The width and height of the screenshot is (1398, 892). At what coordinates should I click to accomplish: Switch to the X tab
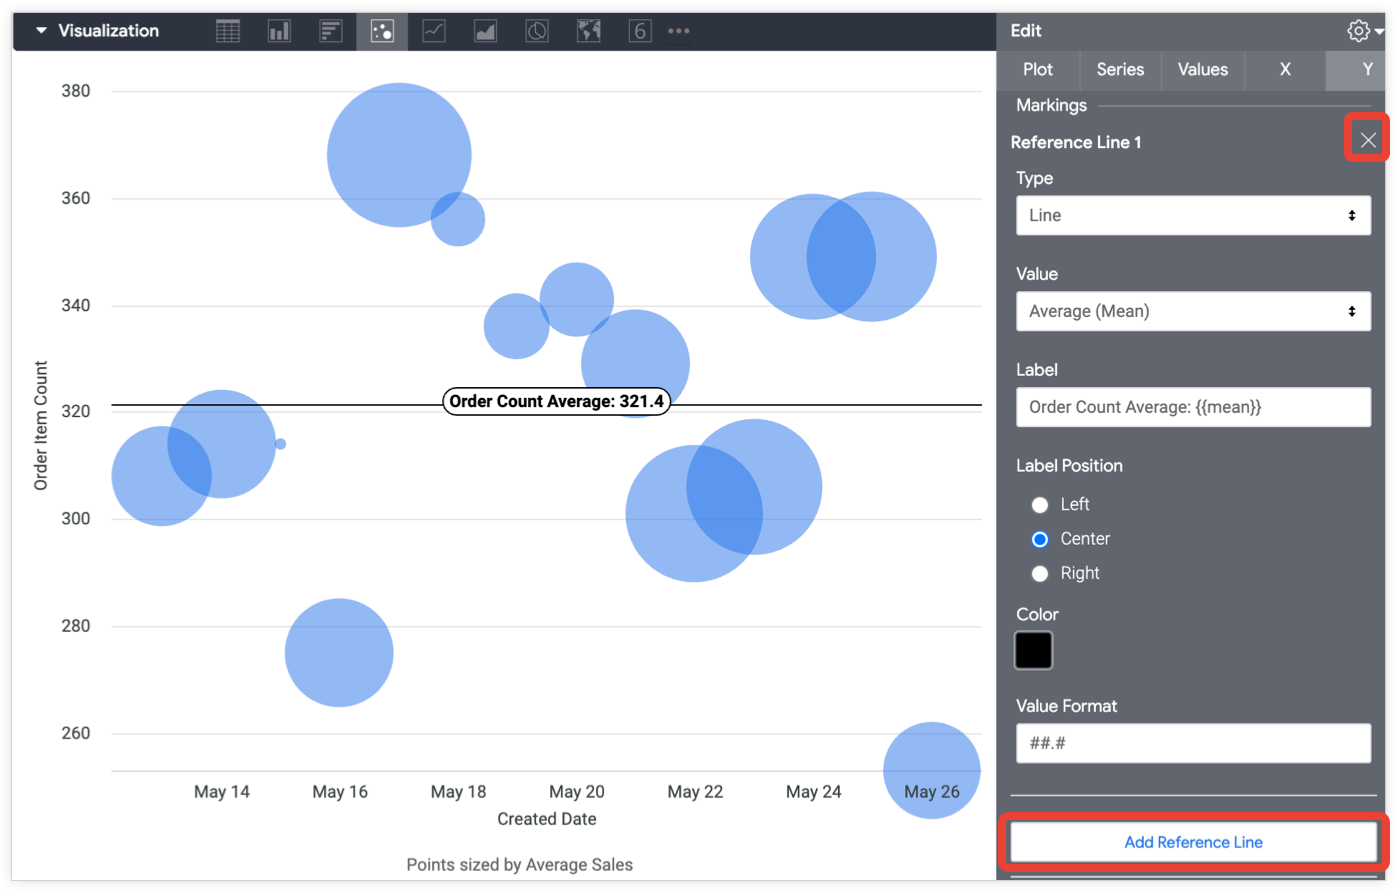tap(1285, 70)
